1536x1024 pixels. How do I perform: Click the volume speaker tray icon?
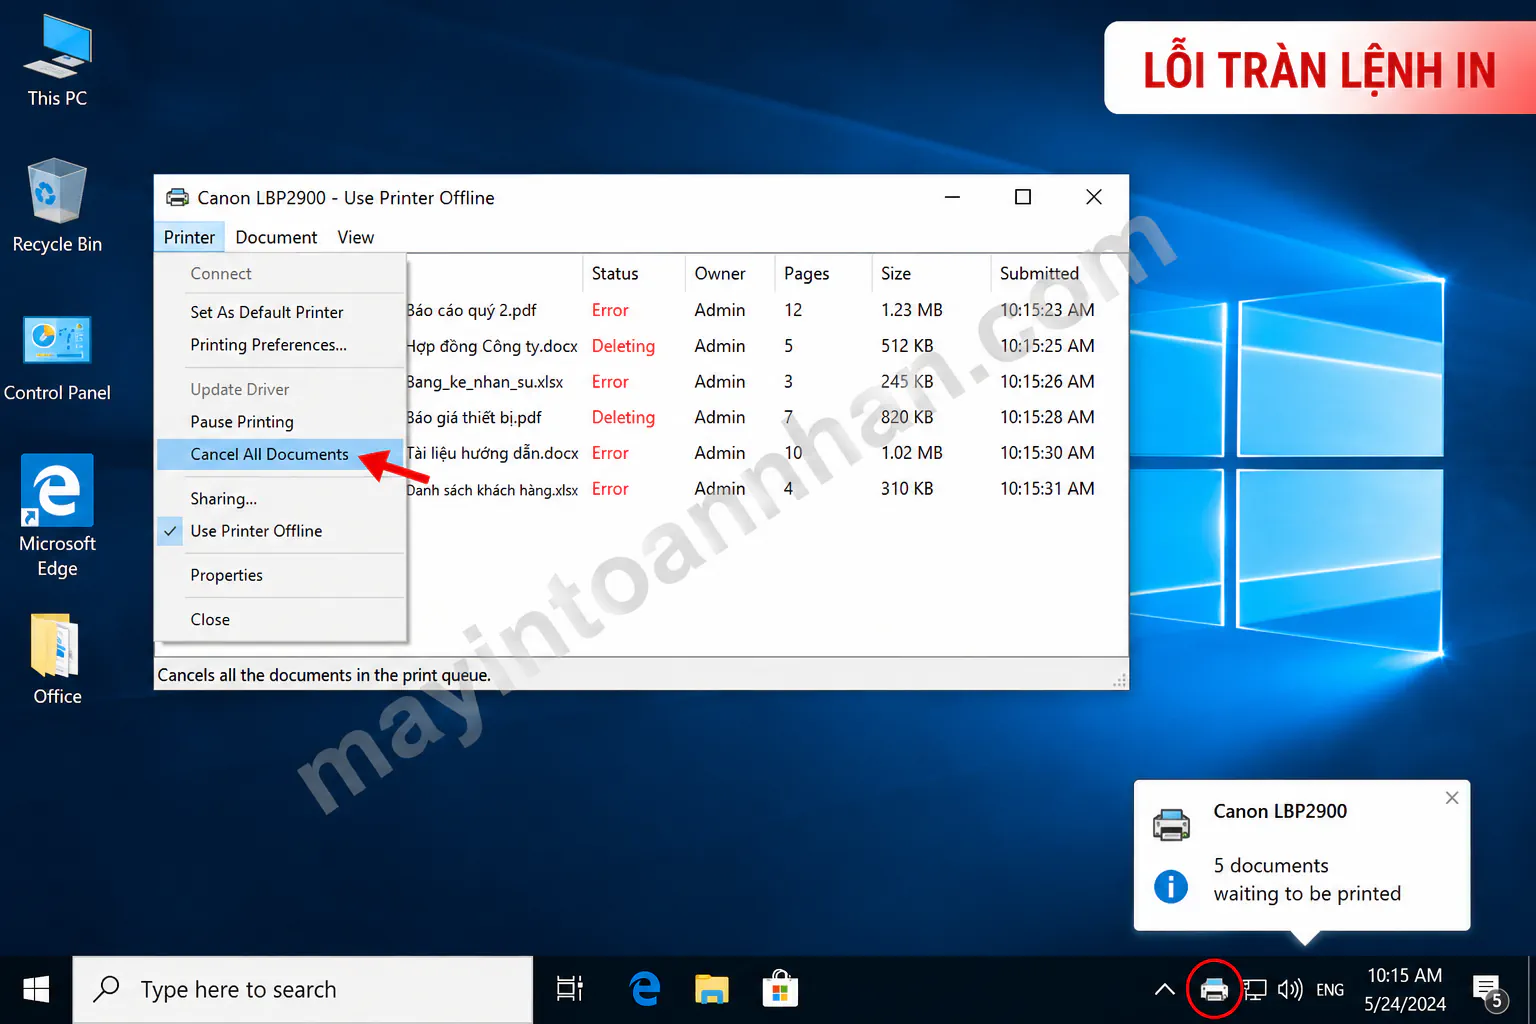(1290, 990)
